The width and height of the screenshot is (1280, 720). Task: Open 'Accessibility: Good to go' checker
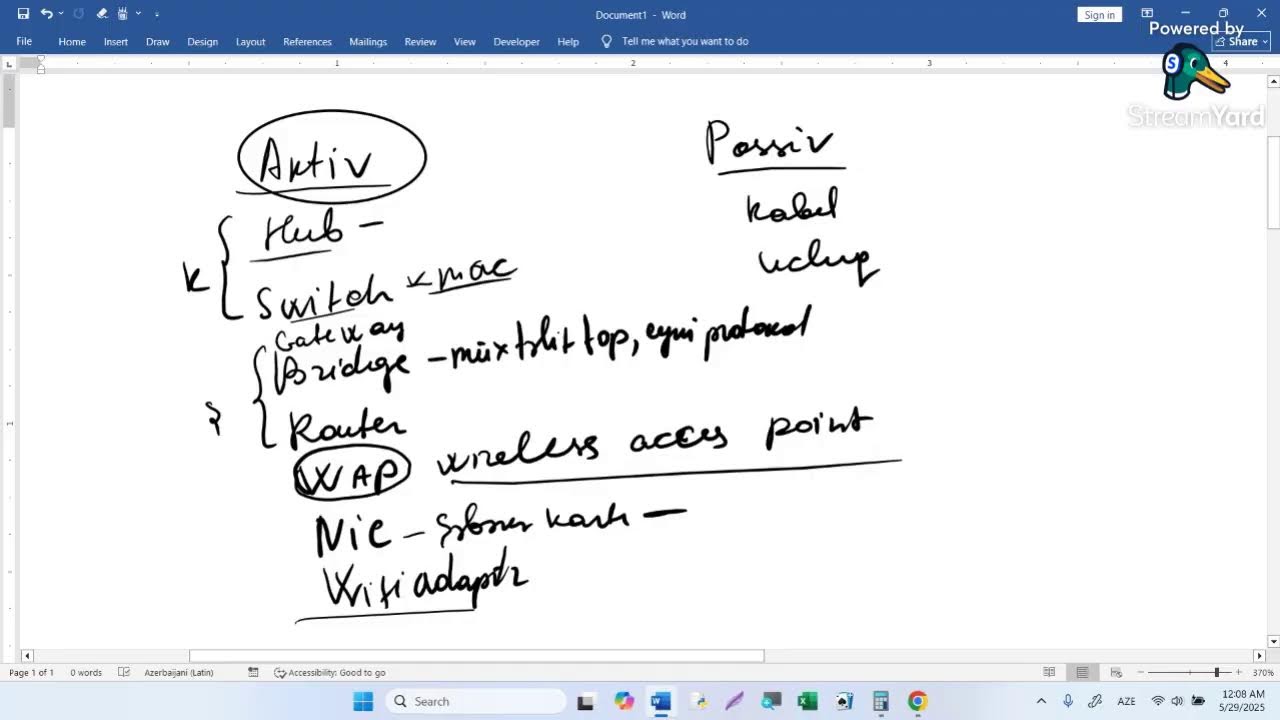pyautogui.click(x=330, y=673)
